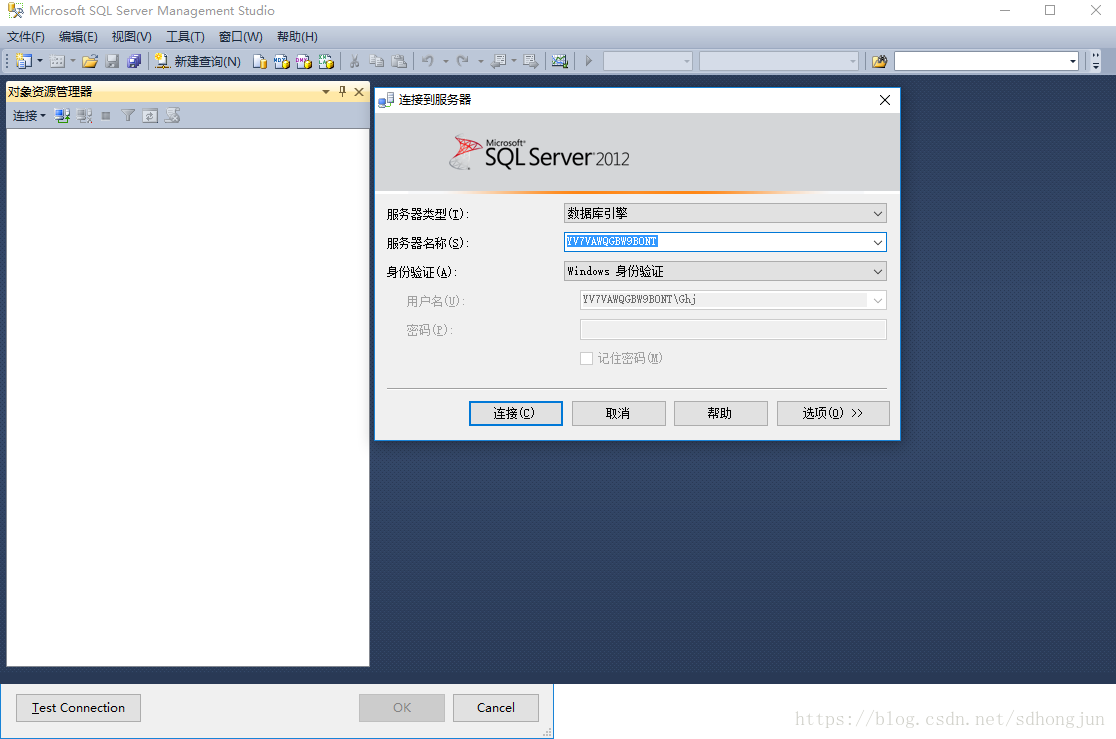Open the 文件(F) menu

coord(26,36)
